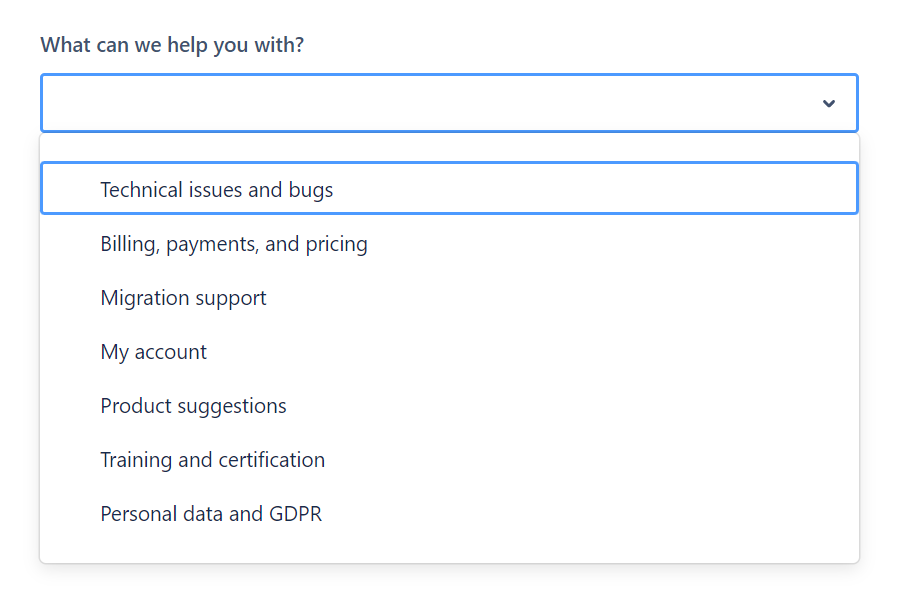This screenshot has height=610, width=904.
Task: Pick the option for migration help
Action: [x=183, y=298]
